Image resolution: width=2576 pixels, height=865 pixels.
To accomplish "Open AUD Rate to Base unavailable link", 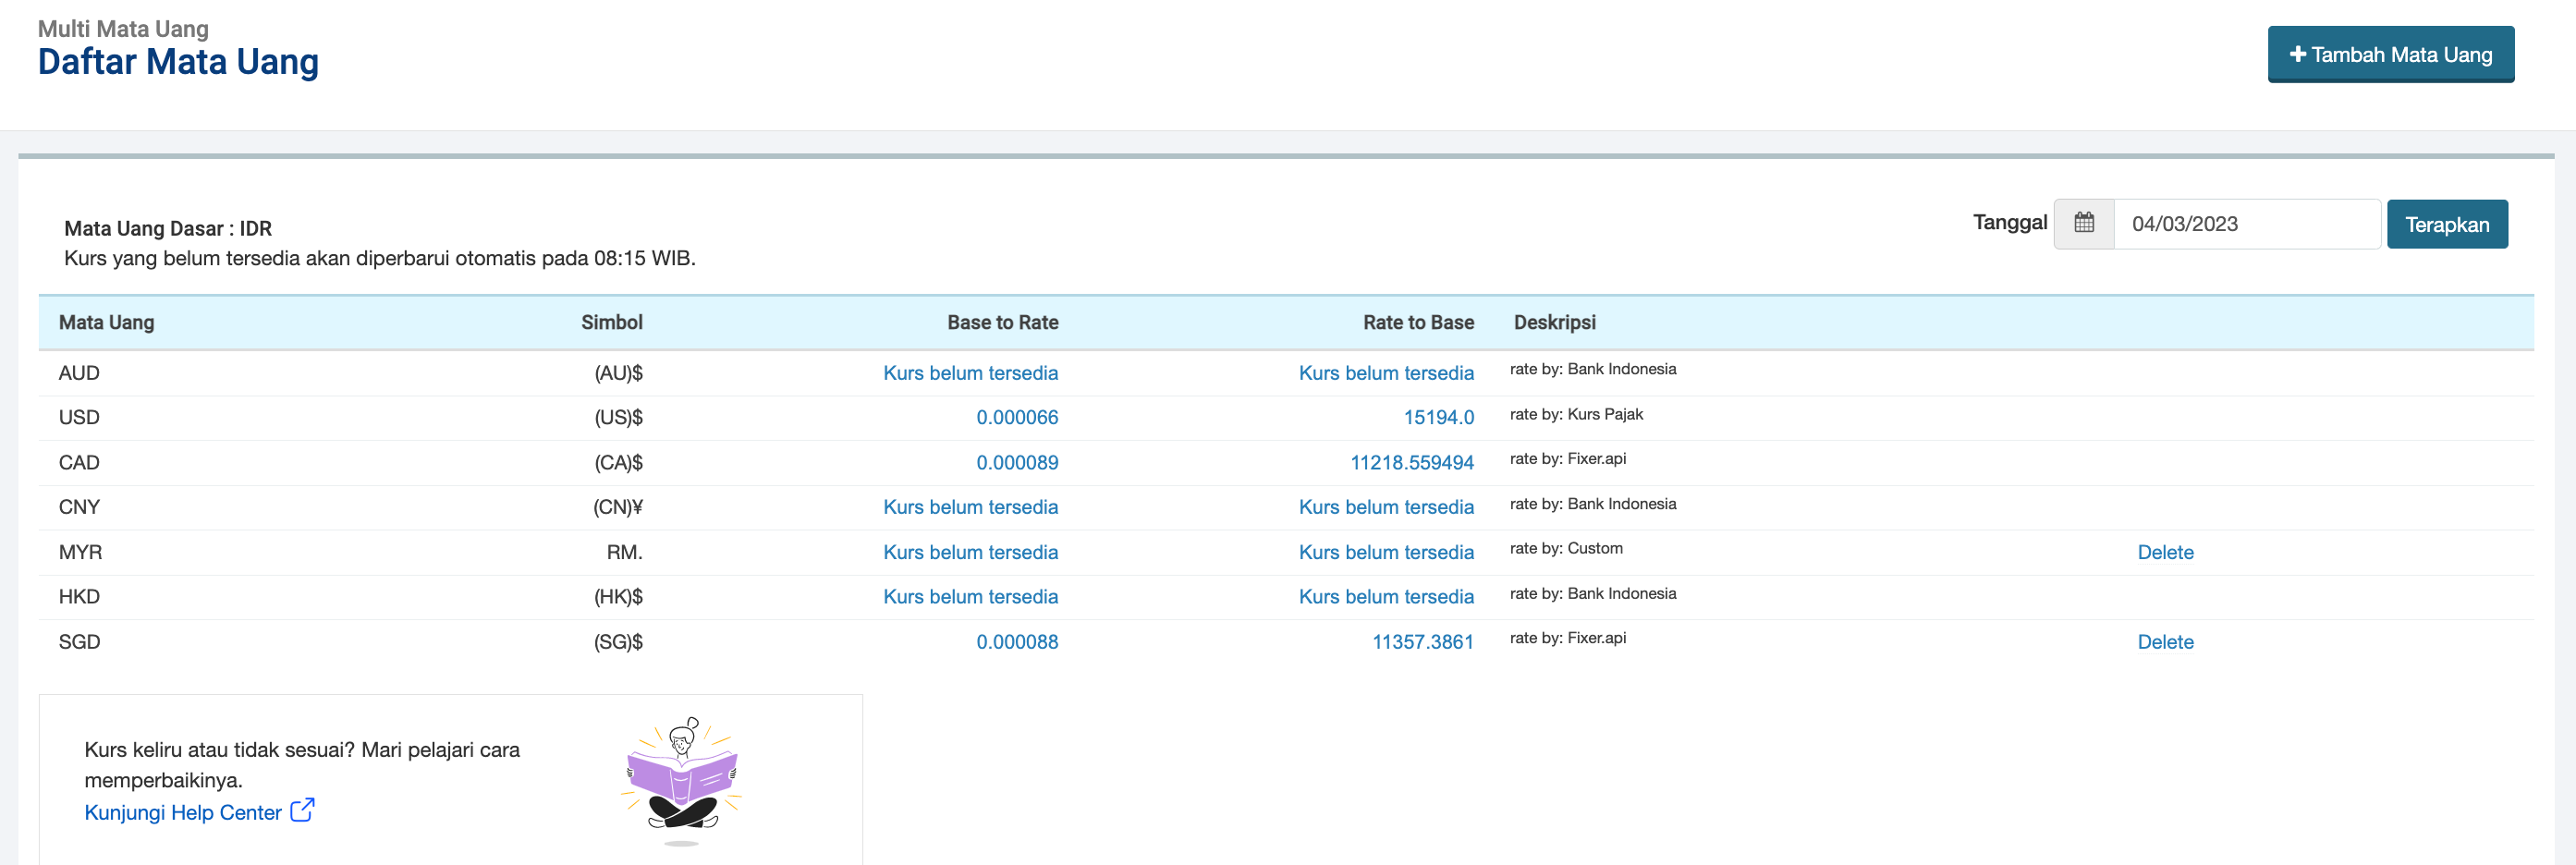I will pyautogui.click(x=1386, y=373).
